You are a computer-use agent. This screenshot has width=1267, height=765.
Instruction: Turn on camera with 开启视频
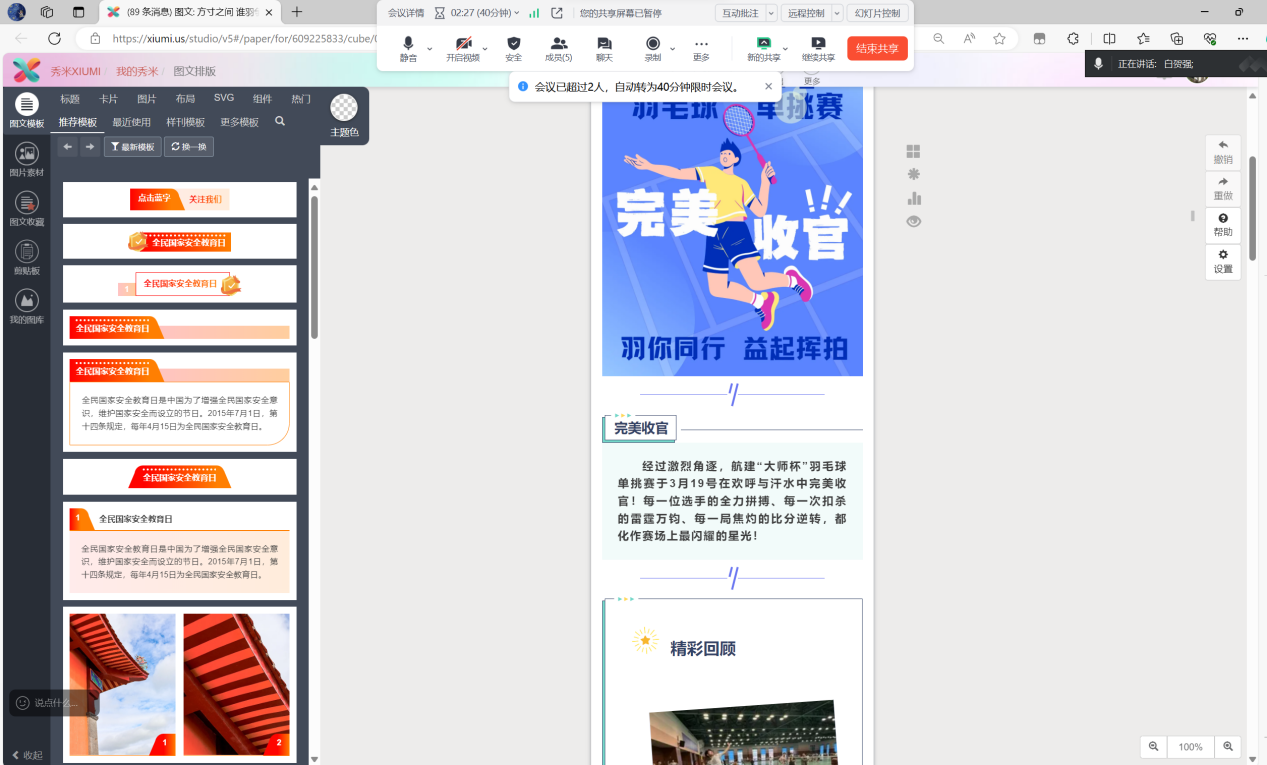point(463,47)
